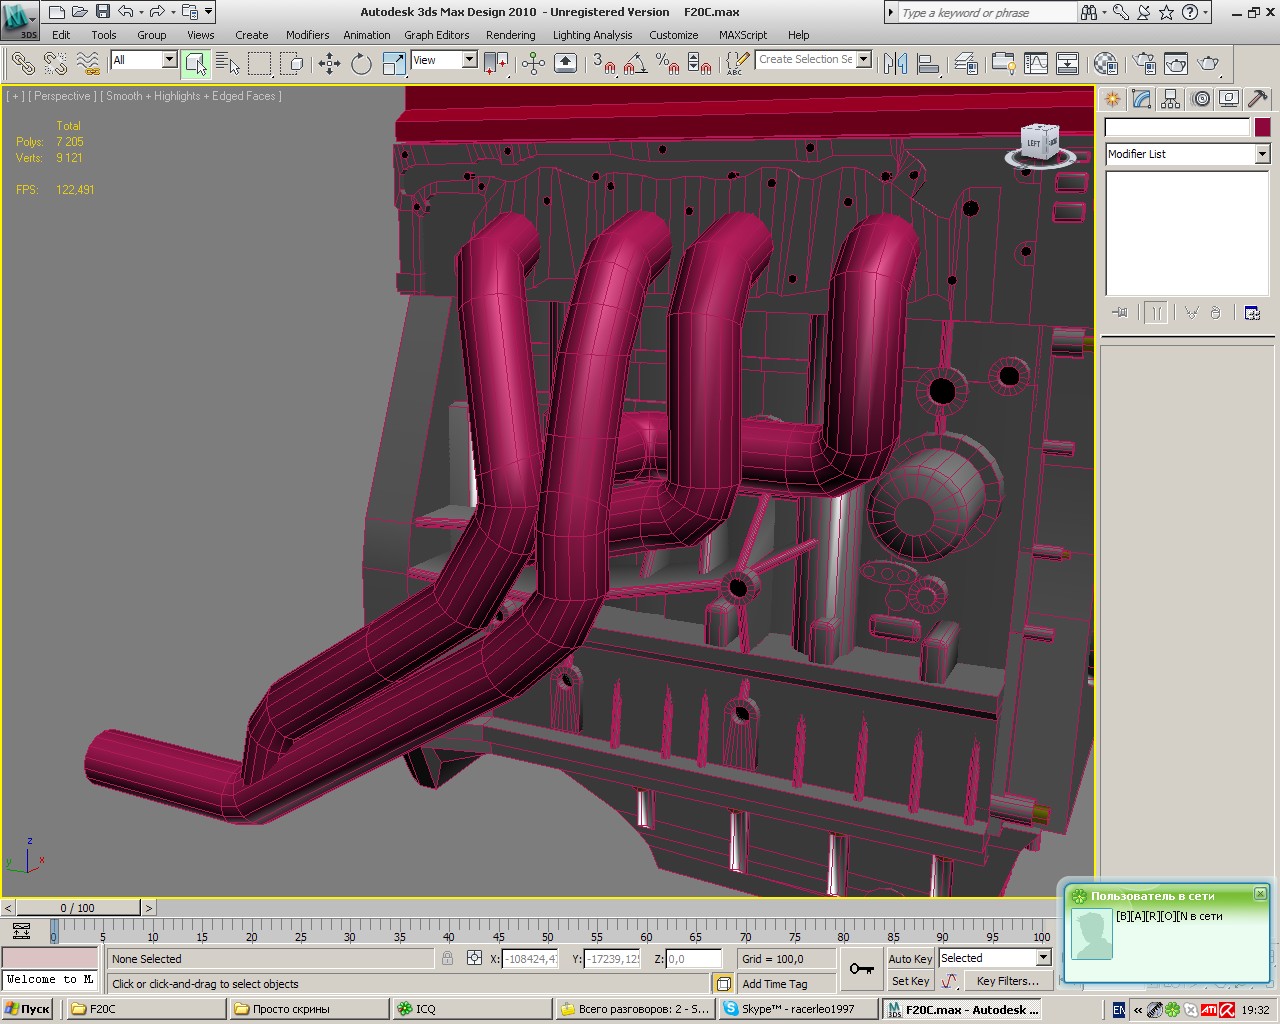Open the Utilities hammer panel
The width and height of the screenshot is (1280, 1024).
(1258, 99)
